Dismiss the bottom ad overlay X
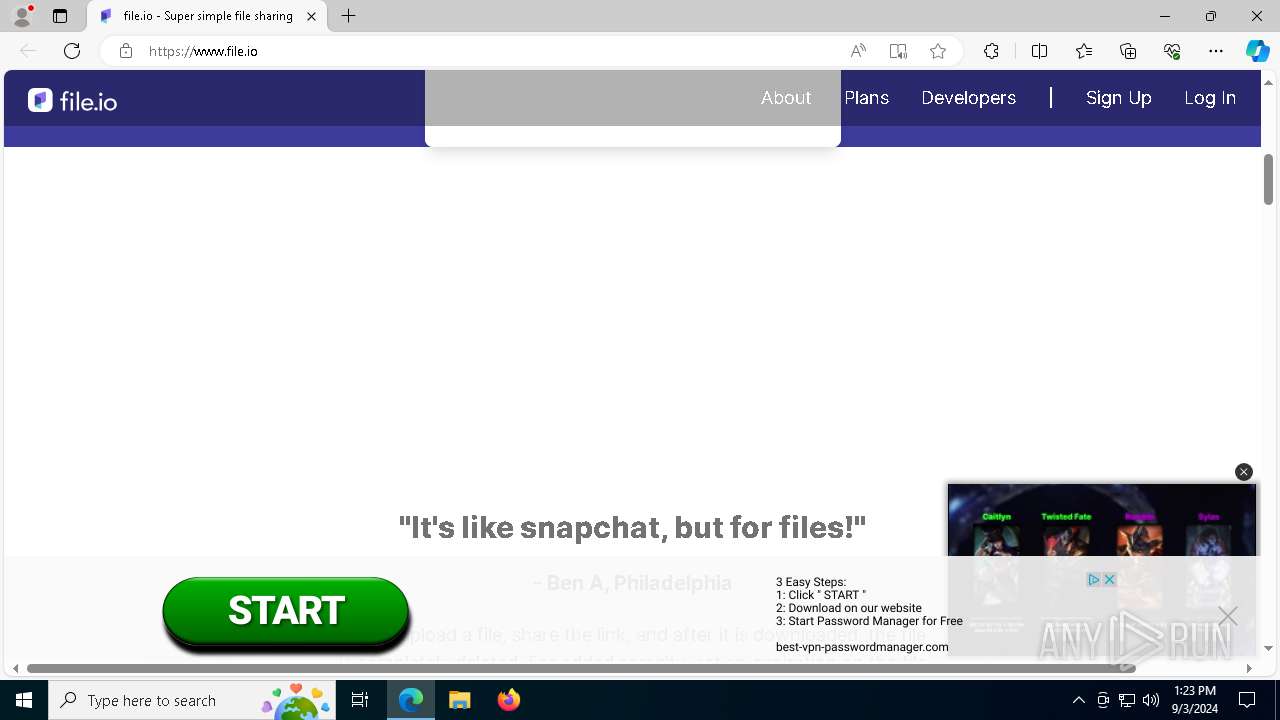 tap(1228, 616)
